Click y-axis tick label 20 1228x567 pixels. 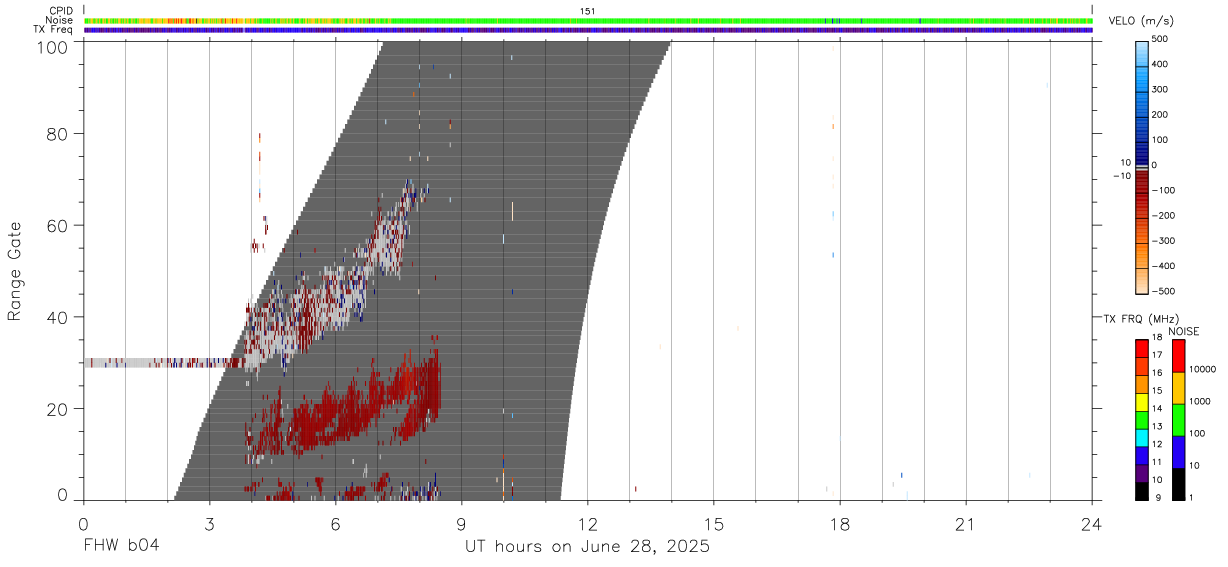(57, 409)
